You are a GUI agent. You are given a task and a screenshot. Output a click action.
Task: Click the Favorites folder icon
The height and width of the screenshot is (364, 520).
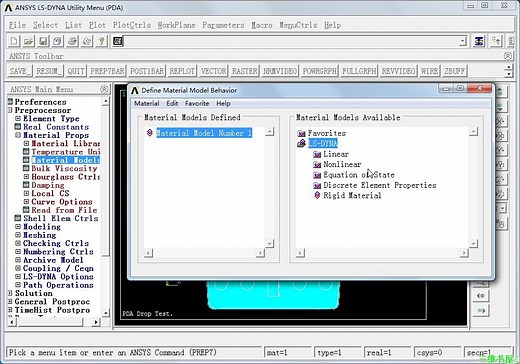(302, 133)
